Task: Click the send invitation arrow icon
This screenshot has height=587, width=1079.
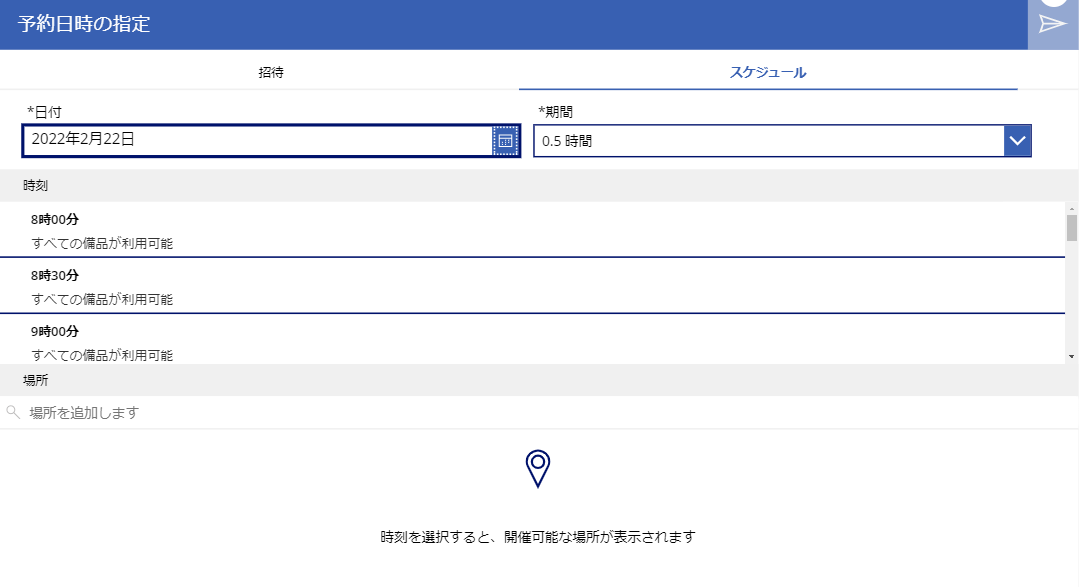Action: [x=1053, y=22]
